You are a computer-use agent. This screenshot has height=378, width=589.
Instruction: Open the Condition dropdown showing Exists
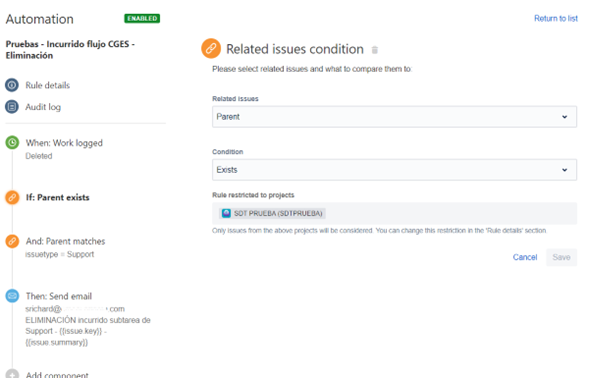pos(394,170)
